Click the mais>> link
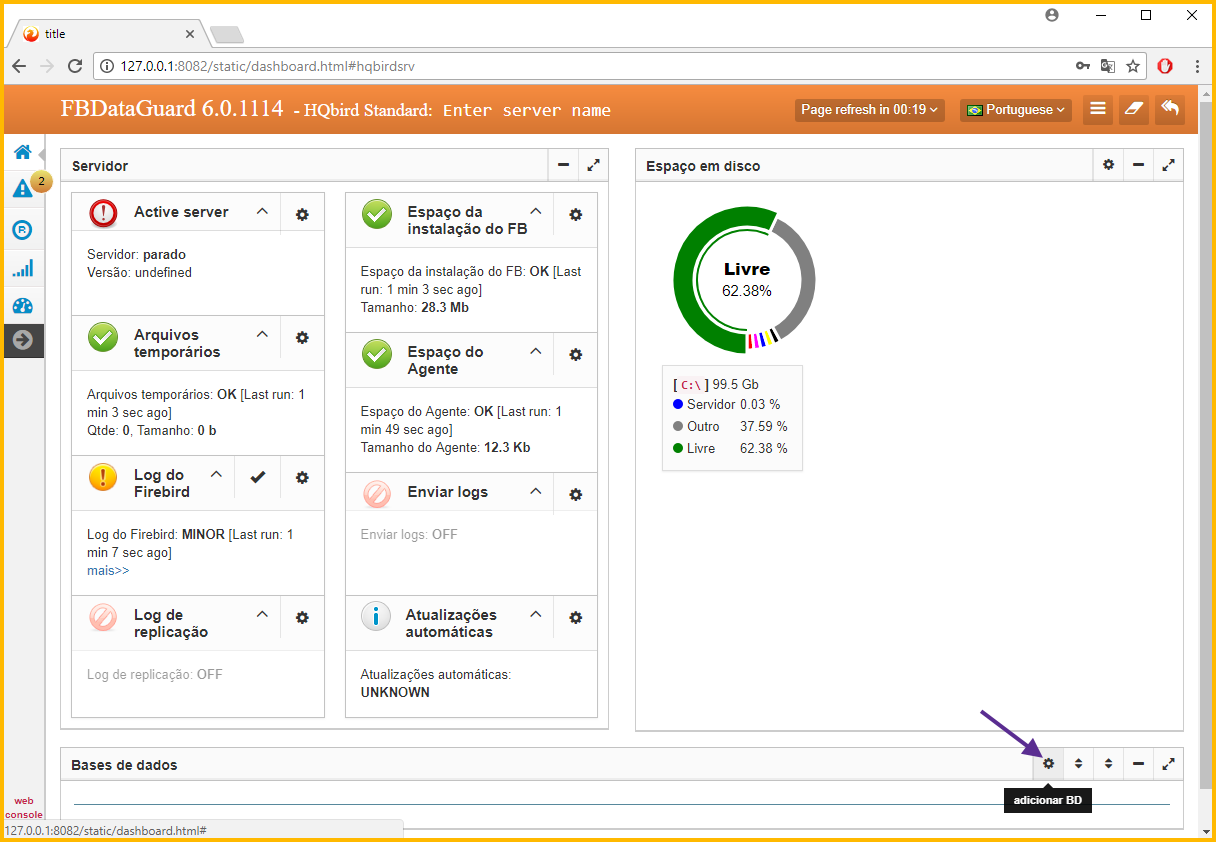 (108, 571)
